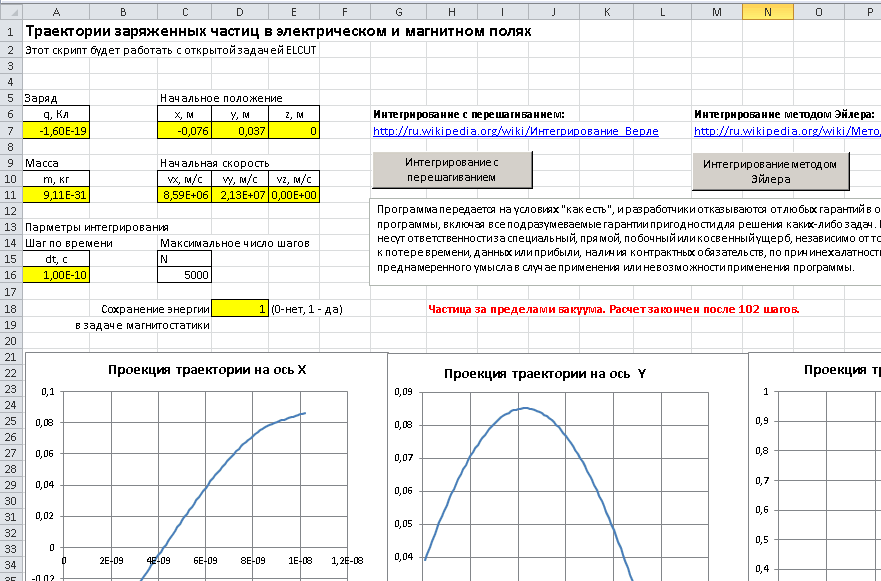The height and width of the screenshot is (581, 881).
Task: Open the Wikipedia Интегрирование_Верле link
Action: point(515,131)
